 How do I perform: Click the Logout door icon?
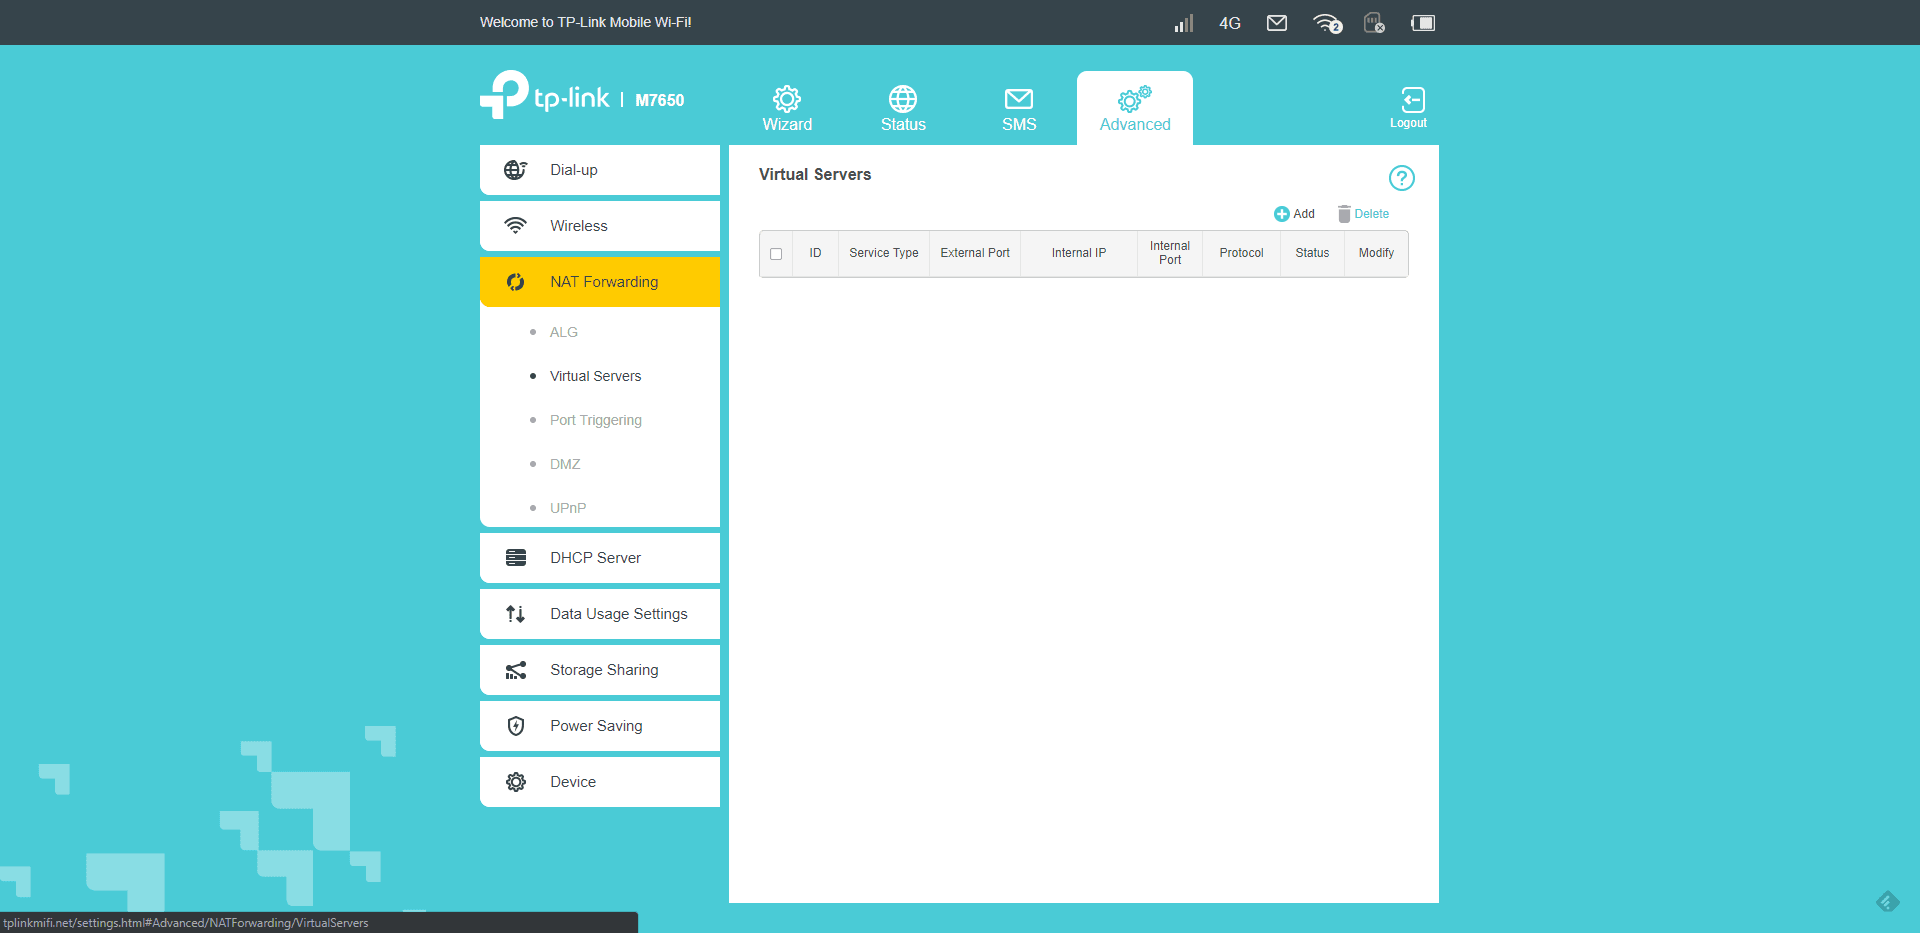(x=1413, y=100)
